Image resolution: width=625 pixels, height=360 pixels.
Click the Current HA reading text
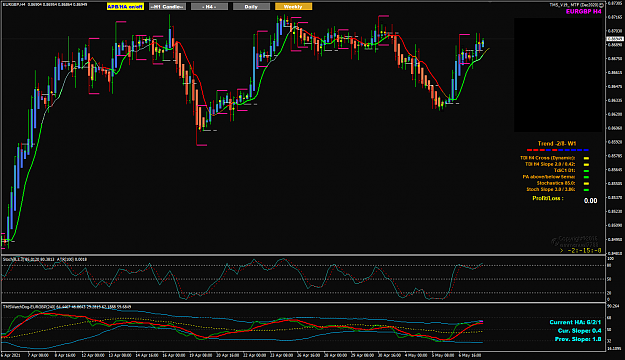pyautogui.click(x=575, y=322)
